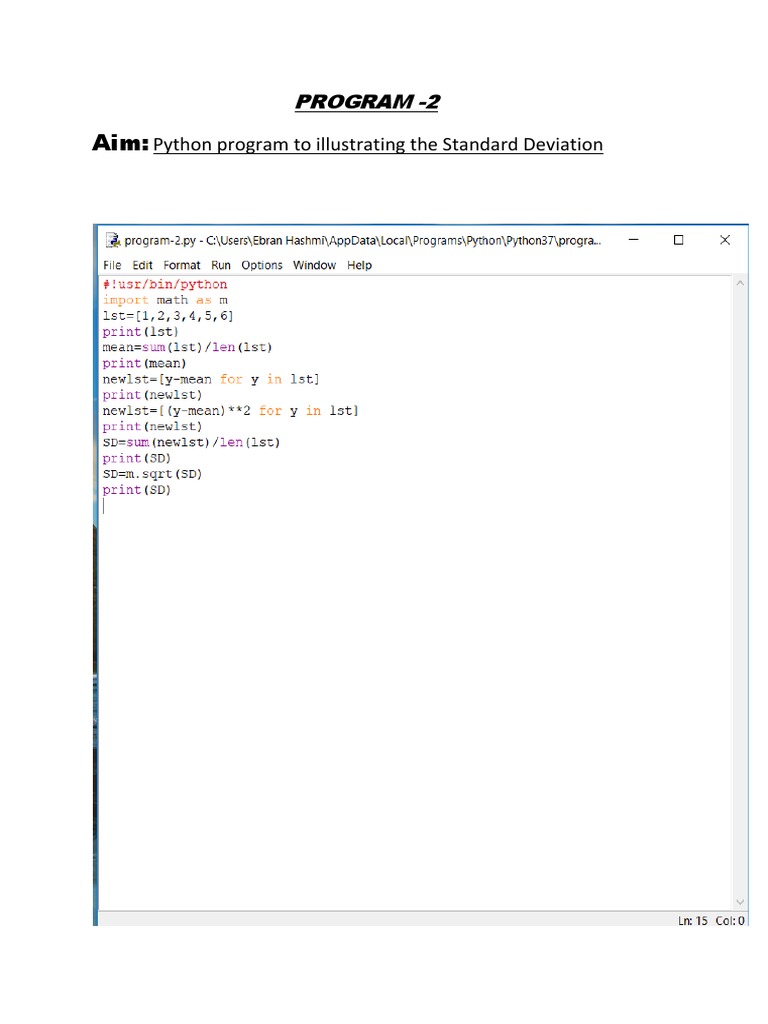Click the 'lst=[1,2,3,4,5,6]' code line
This screenshot has width=768, height=1024.
tap(168, 316)
